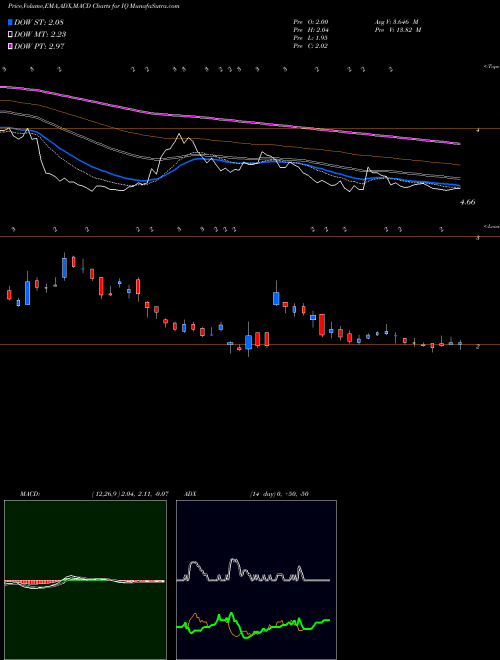Click the tallest blue candlestick near price 3
Image resolution: width=500 pixels, height=660 pixels.
point(64,268)
